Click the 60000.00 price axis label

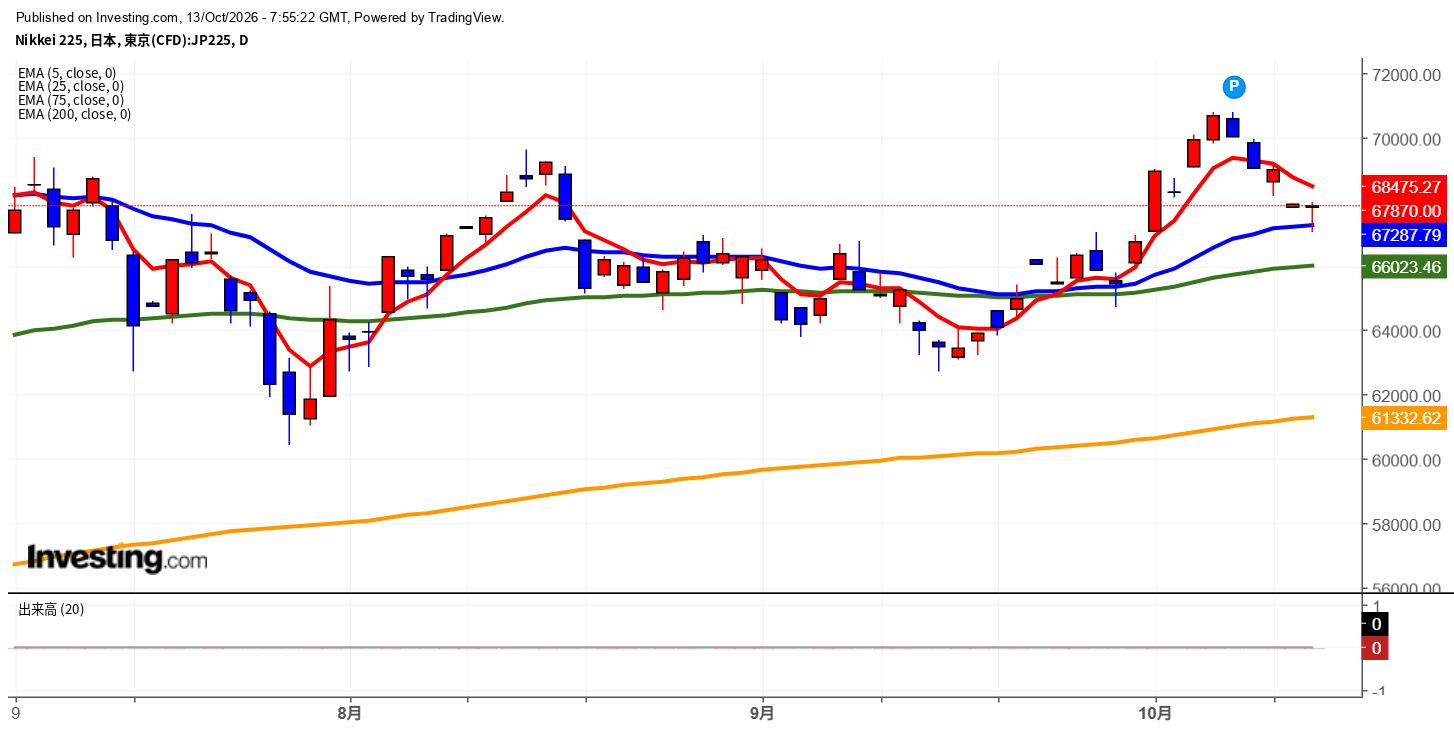coord(1406,460)
